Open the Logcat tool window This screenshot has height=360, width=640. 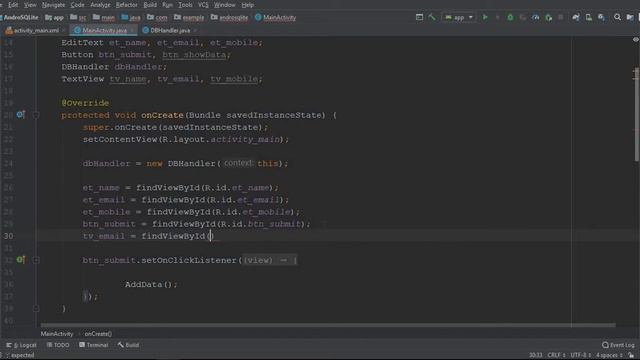(x=21, y=345)
